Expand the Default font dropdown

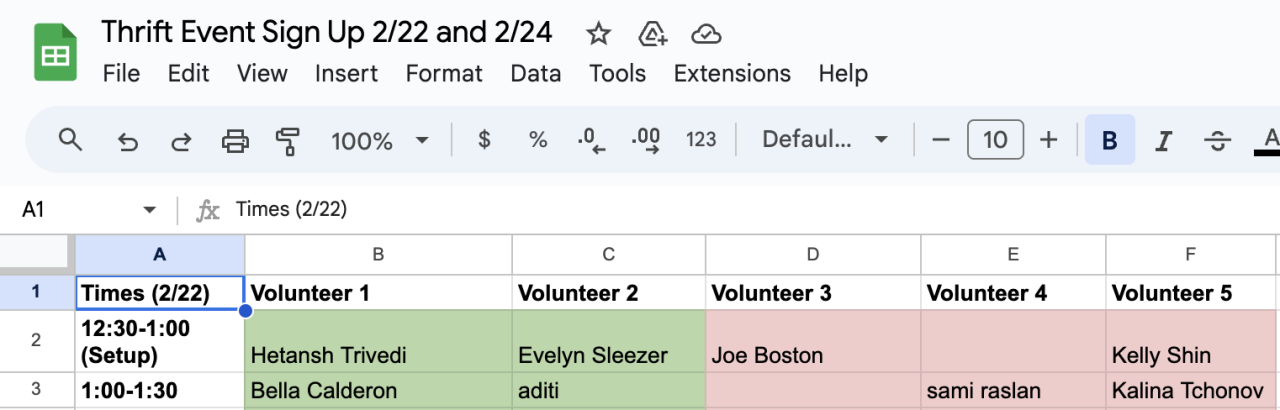coord(825,140)
